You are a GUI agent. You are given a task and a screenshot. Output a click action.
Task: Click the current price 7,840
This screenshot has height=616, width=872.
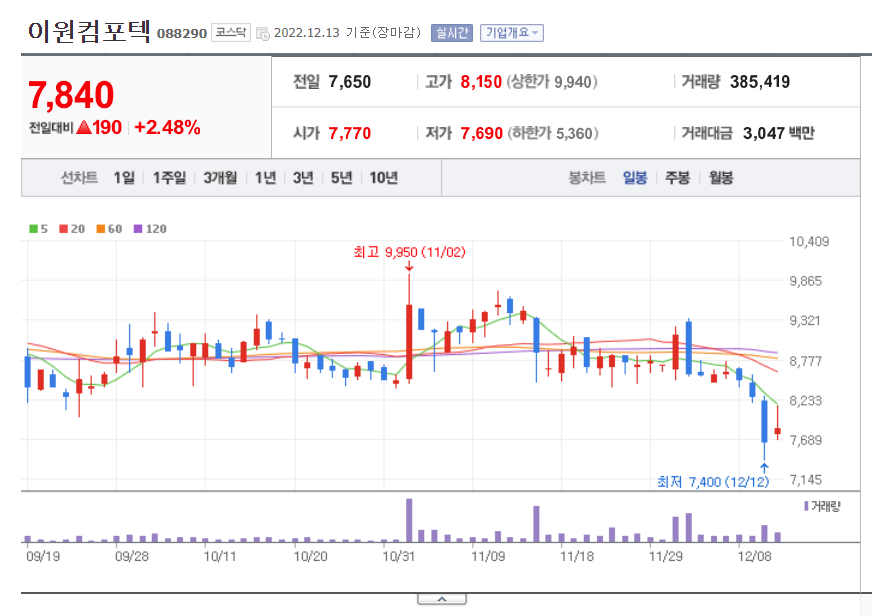pyautogui.click(x=71, y=95)
